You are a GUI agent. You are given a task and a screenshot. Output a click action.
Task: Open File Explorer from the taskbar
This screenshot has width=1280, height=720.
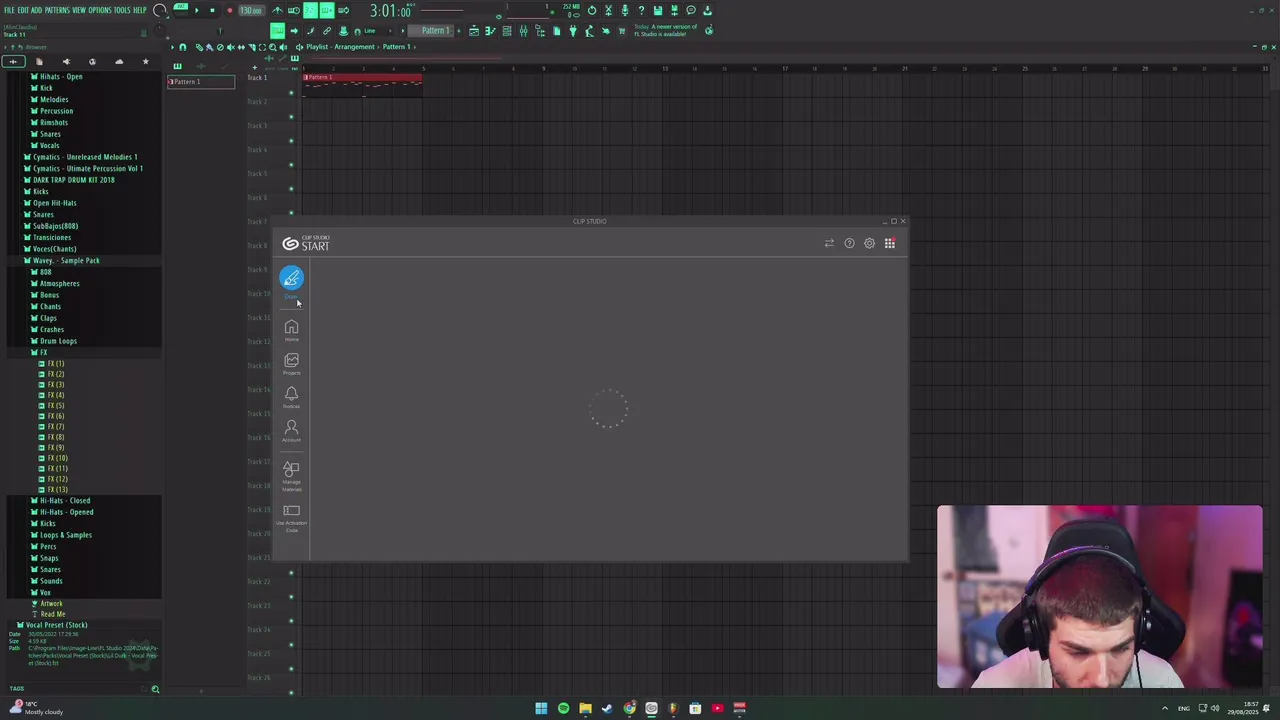[x=585, y=708]
